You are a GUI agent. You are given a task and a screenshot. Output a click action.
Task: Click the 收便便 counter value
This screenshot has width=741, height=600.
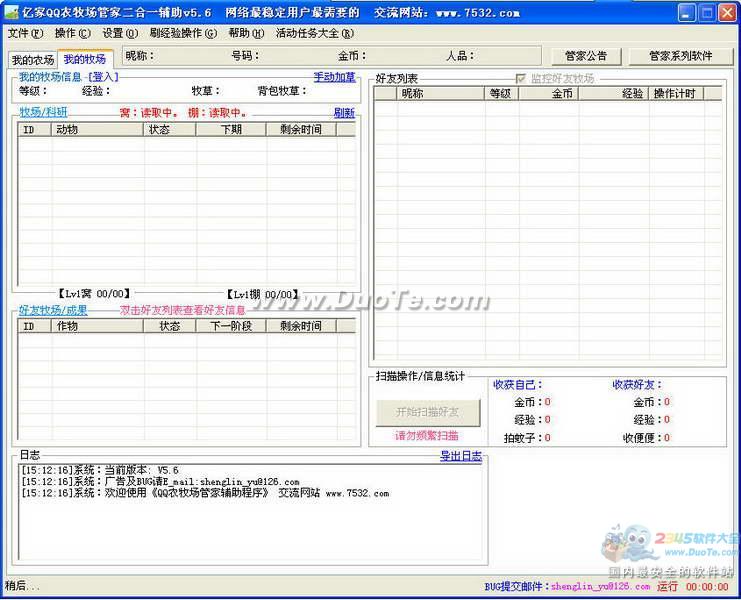667,438
